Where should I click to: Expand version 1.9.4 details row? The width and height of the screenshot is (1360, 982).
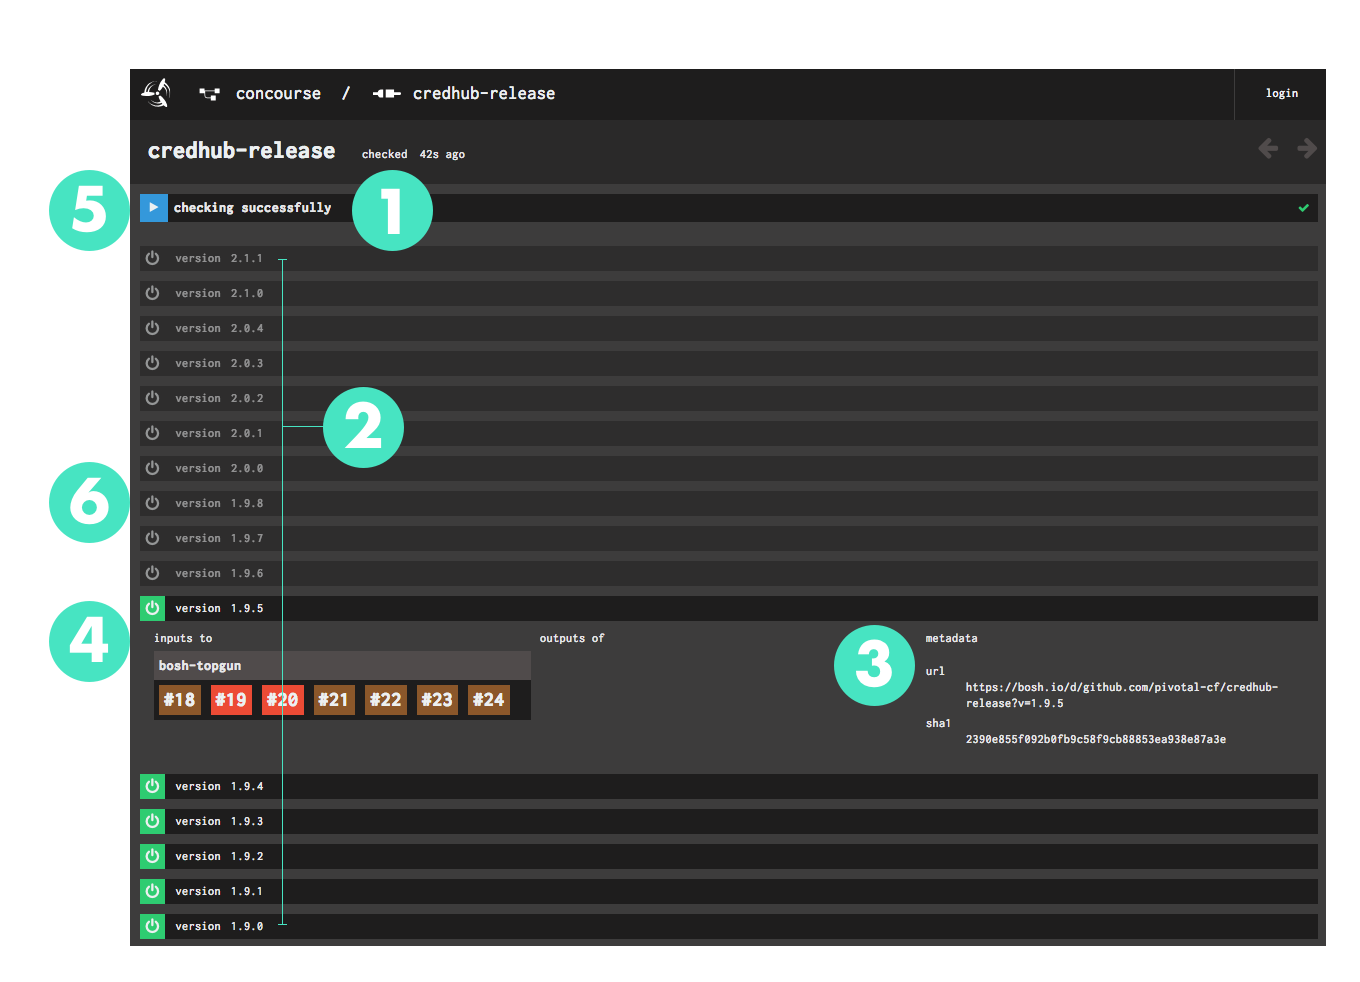pyautogui.click(x=700, y=786)
